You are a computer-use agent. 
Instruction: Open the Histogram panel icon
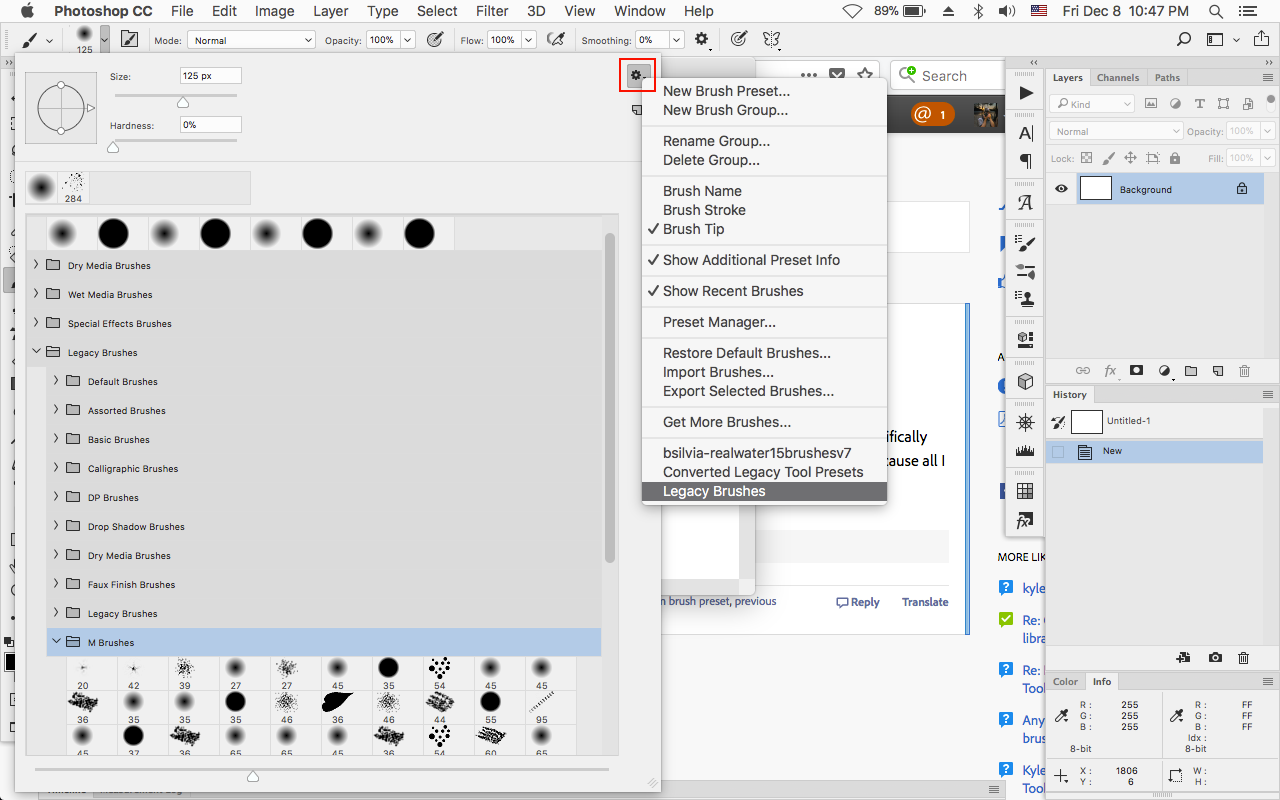1026,450
